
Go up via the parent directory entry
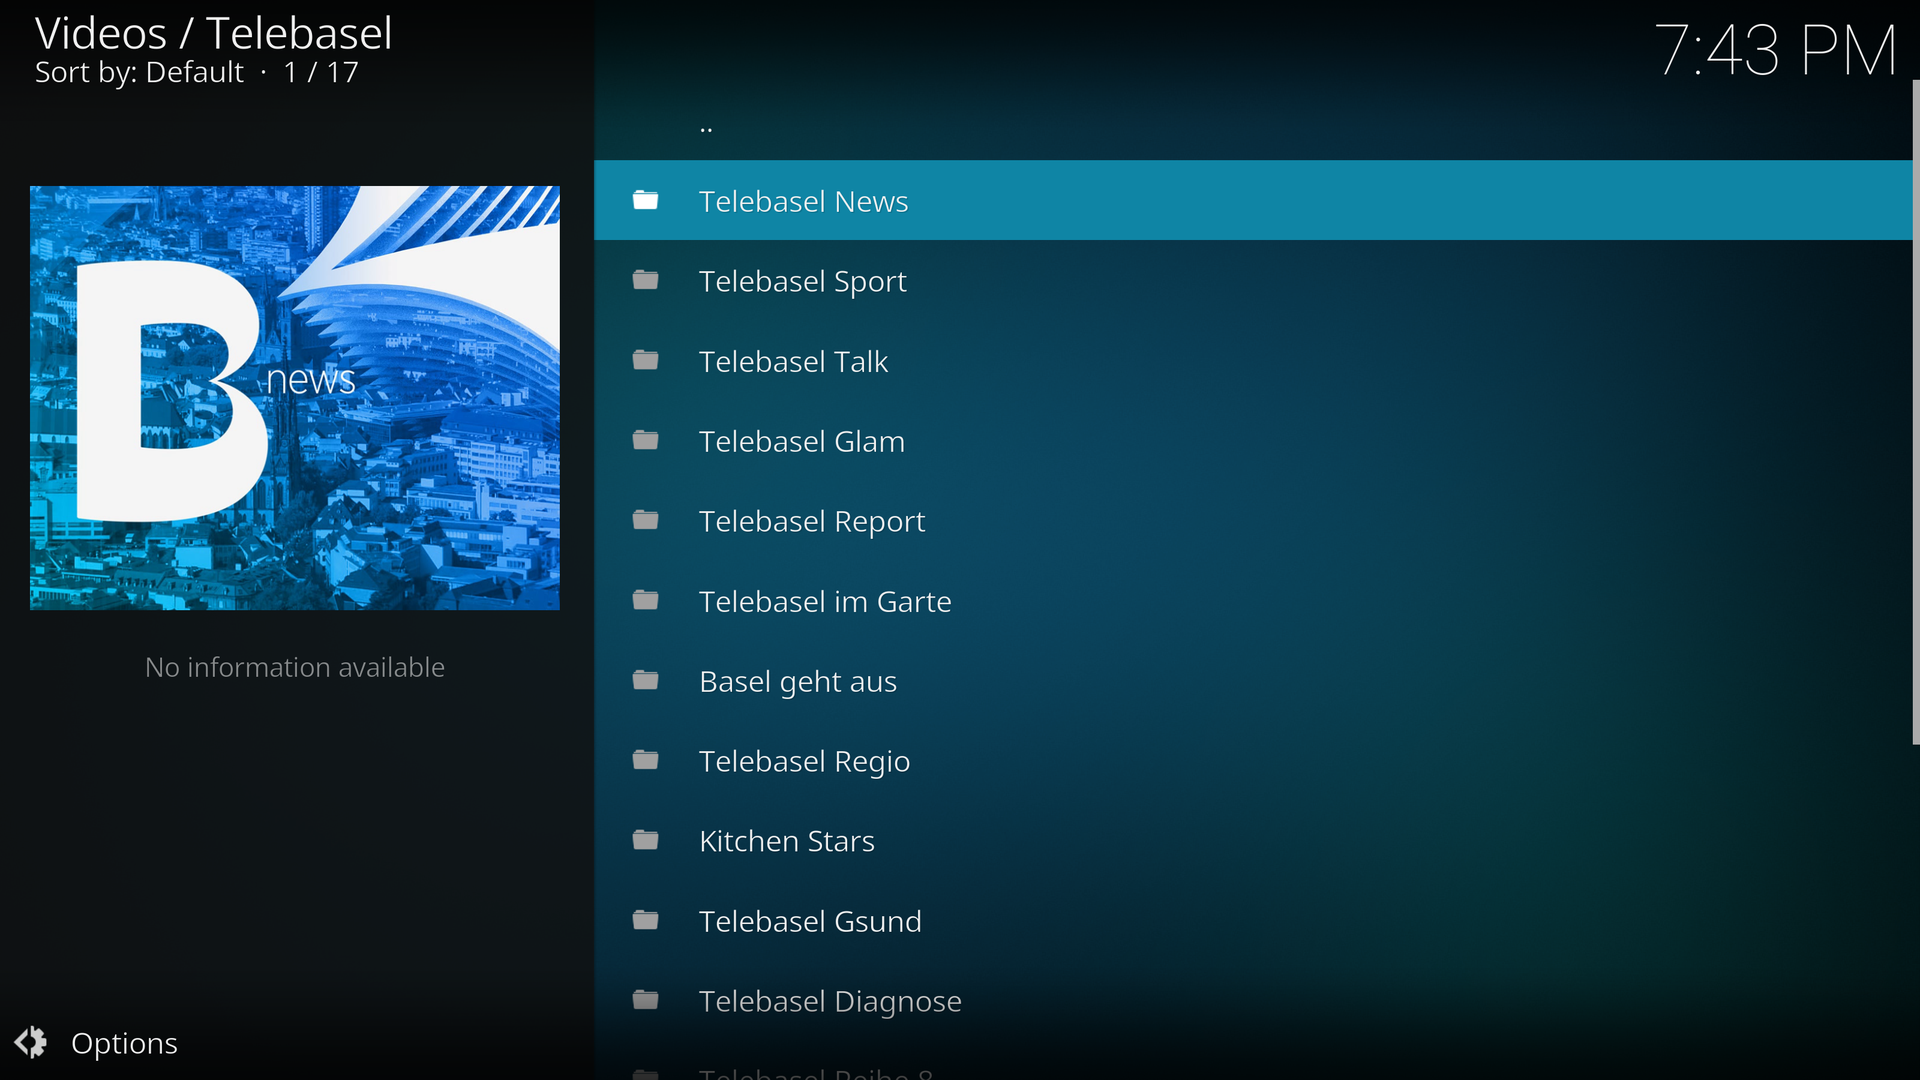(706, 127)
